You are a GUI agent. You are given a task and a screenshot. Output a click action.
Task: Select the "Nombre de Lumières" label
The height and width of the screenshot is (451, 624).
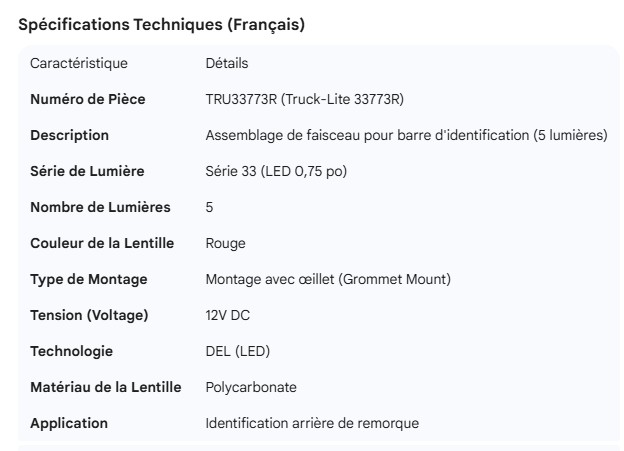pyautogui.click(x=100, y=208)
